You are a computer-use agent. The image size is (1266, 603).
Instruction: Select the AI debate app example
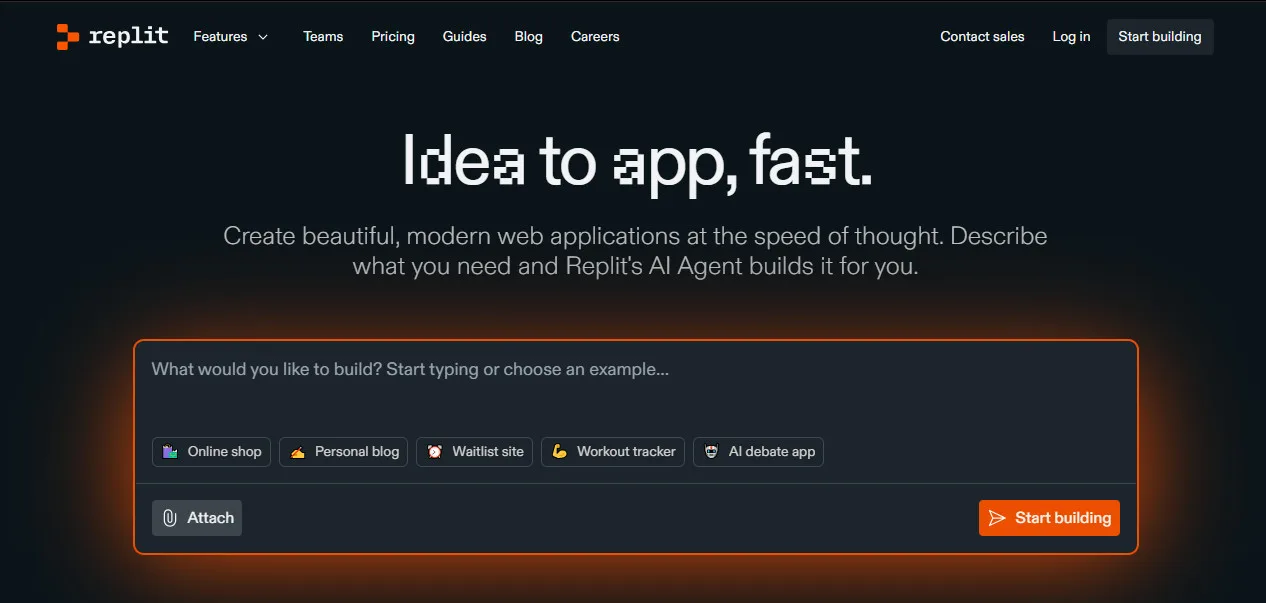tap(758, 451)
